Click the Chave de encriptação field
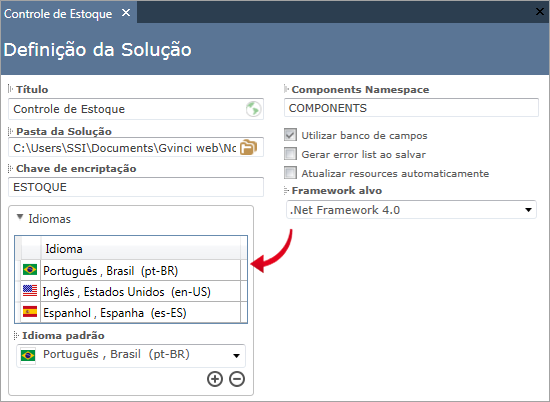Viewport: 550px width, 402px height. 136,187
